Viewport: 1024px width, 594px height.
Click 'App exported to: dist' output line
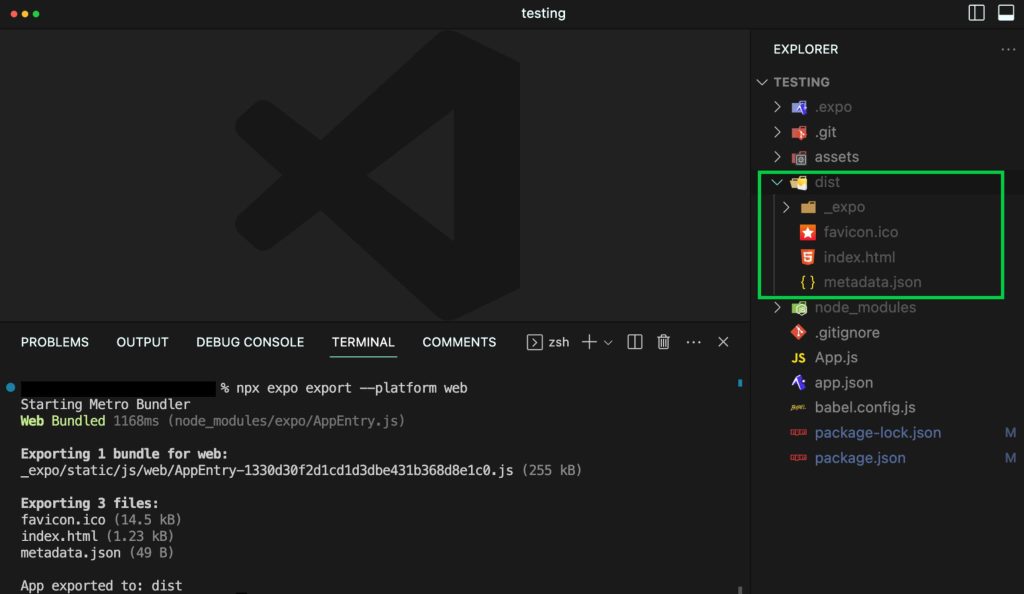pyautogui.click(x=101, y=586)
